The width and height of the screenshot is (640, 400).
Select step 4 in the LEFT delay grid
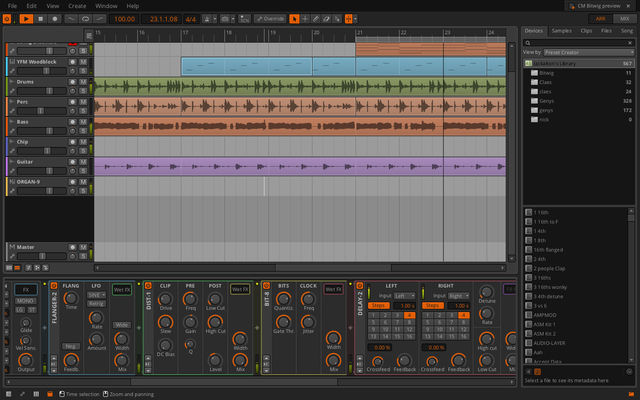point(409,315)
